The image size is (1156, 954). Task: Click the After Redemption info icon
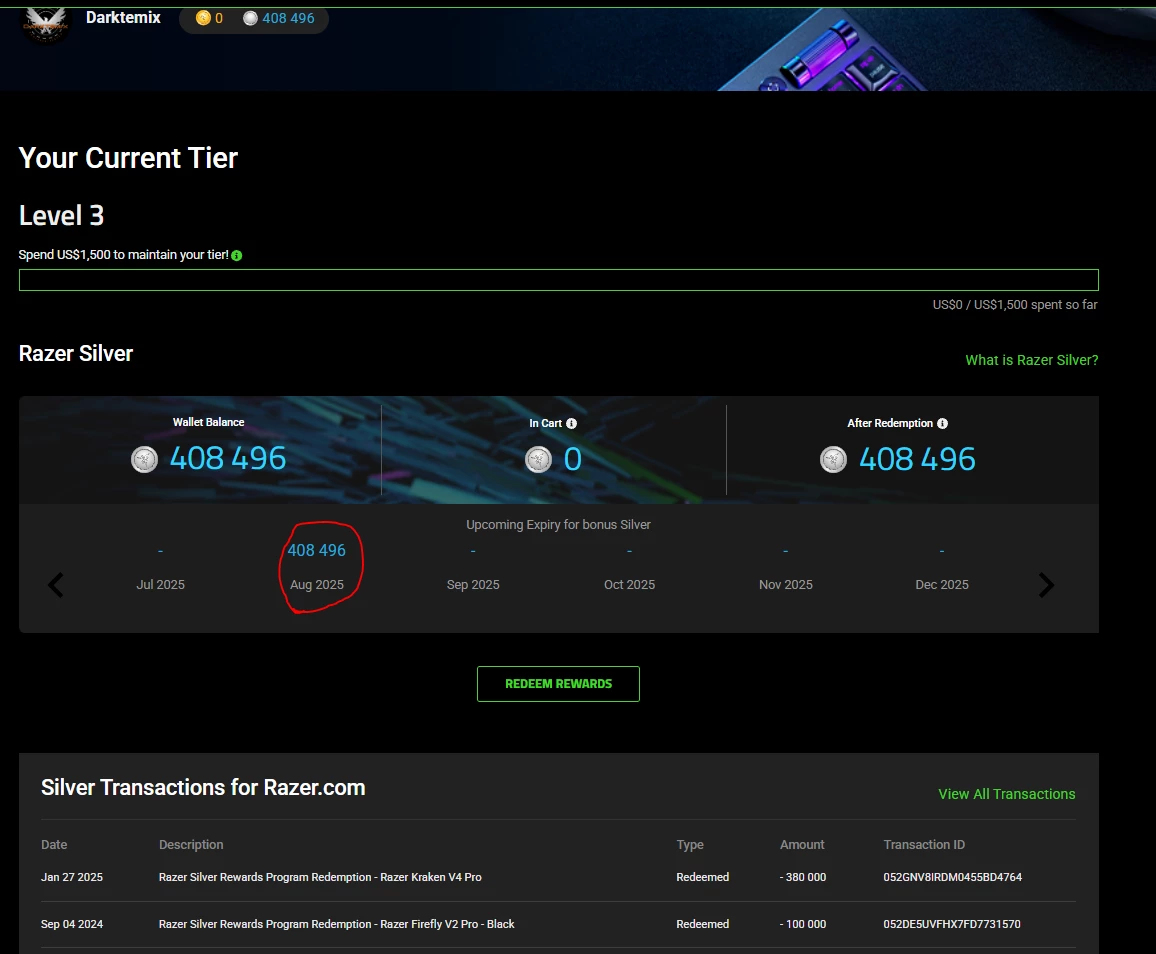point(942,423)
